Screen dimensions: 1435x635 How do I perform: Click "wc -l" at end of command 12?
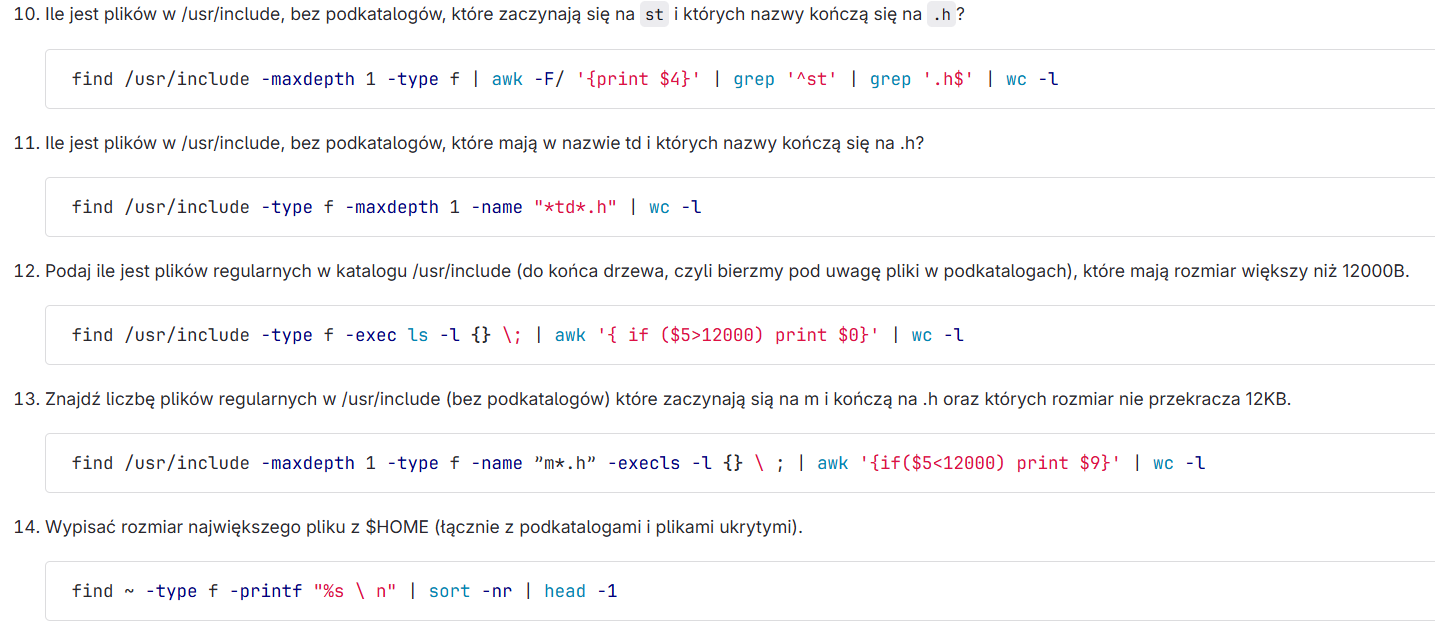937,335
